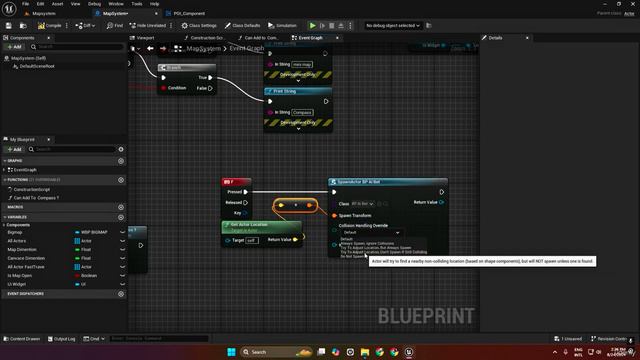The height and width of the screenshot is (360, 640).
Task: Click the graph forward navigation arrow
Action: click(163, 49)
